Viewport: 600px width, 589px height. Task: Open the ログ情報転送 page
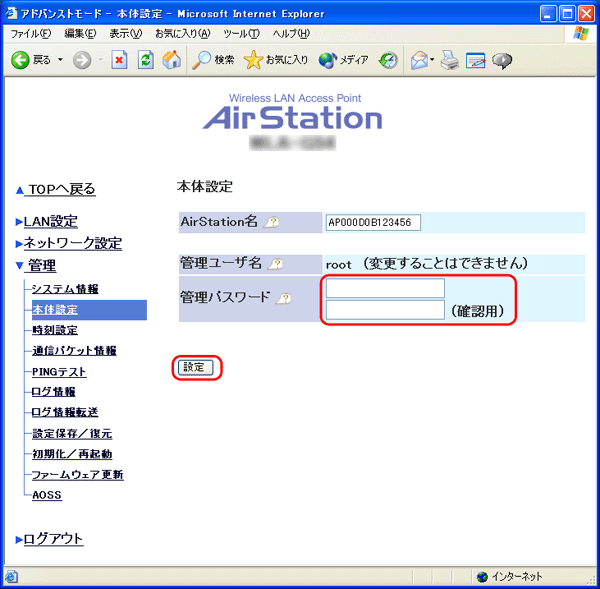tap(65, 412)
